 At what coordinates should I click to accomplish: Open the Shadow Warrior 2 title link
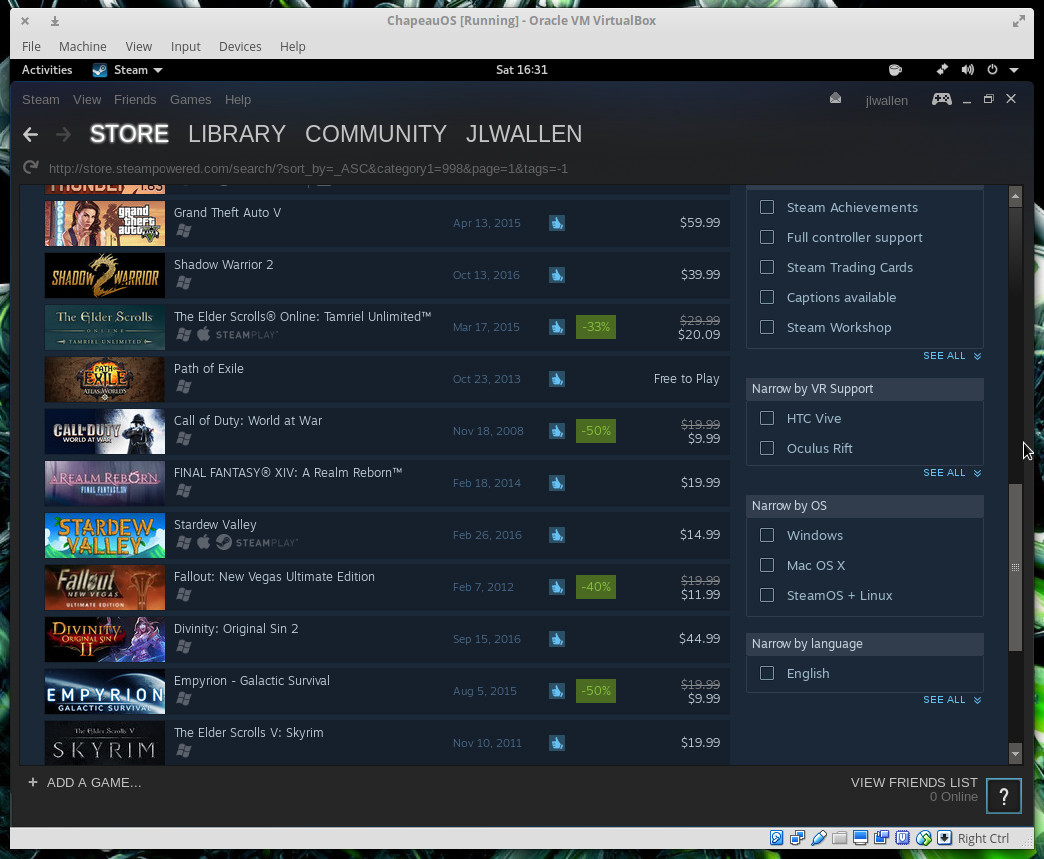224,264
